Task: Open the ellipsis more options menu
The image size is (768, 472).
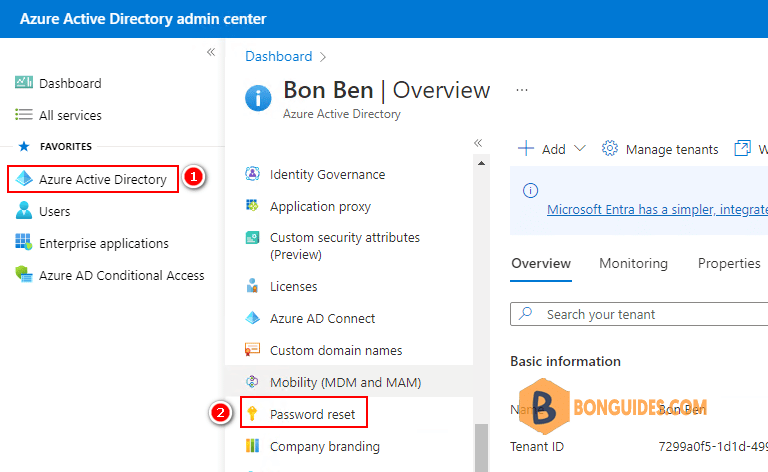Action: point(522,90)
